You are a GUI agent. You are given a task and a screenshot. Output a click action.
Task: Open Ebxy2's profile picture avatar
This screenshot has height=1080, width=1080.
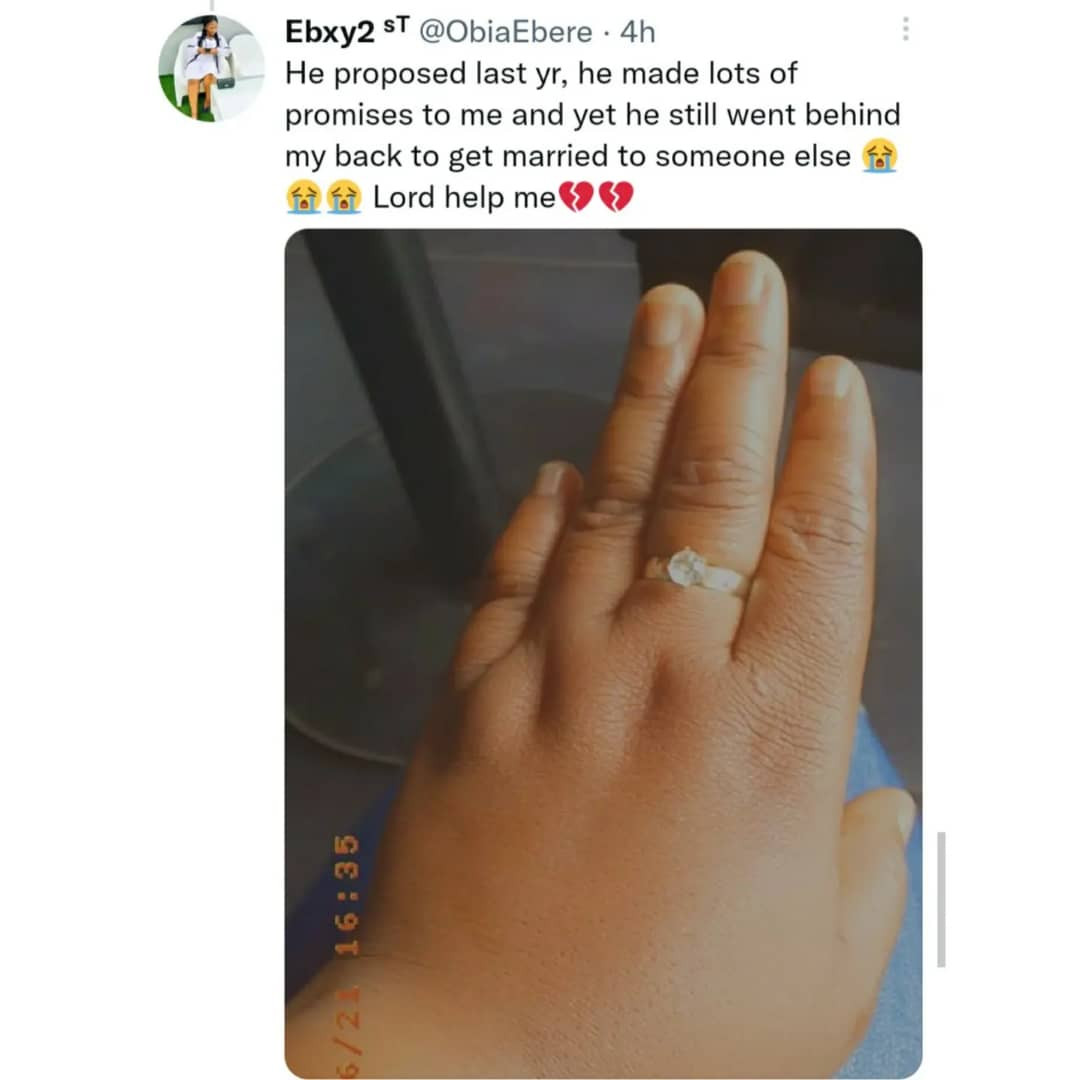tap(211, 68)
